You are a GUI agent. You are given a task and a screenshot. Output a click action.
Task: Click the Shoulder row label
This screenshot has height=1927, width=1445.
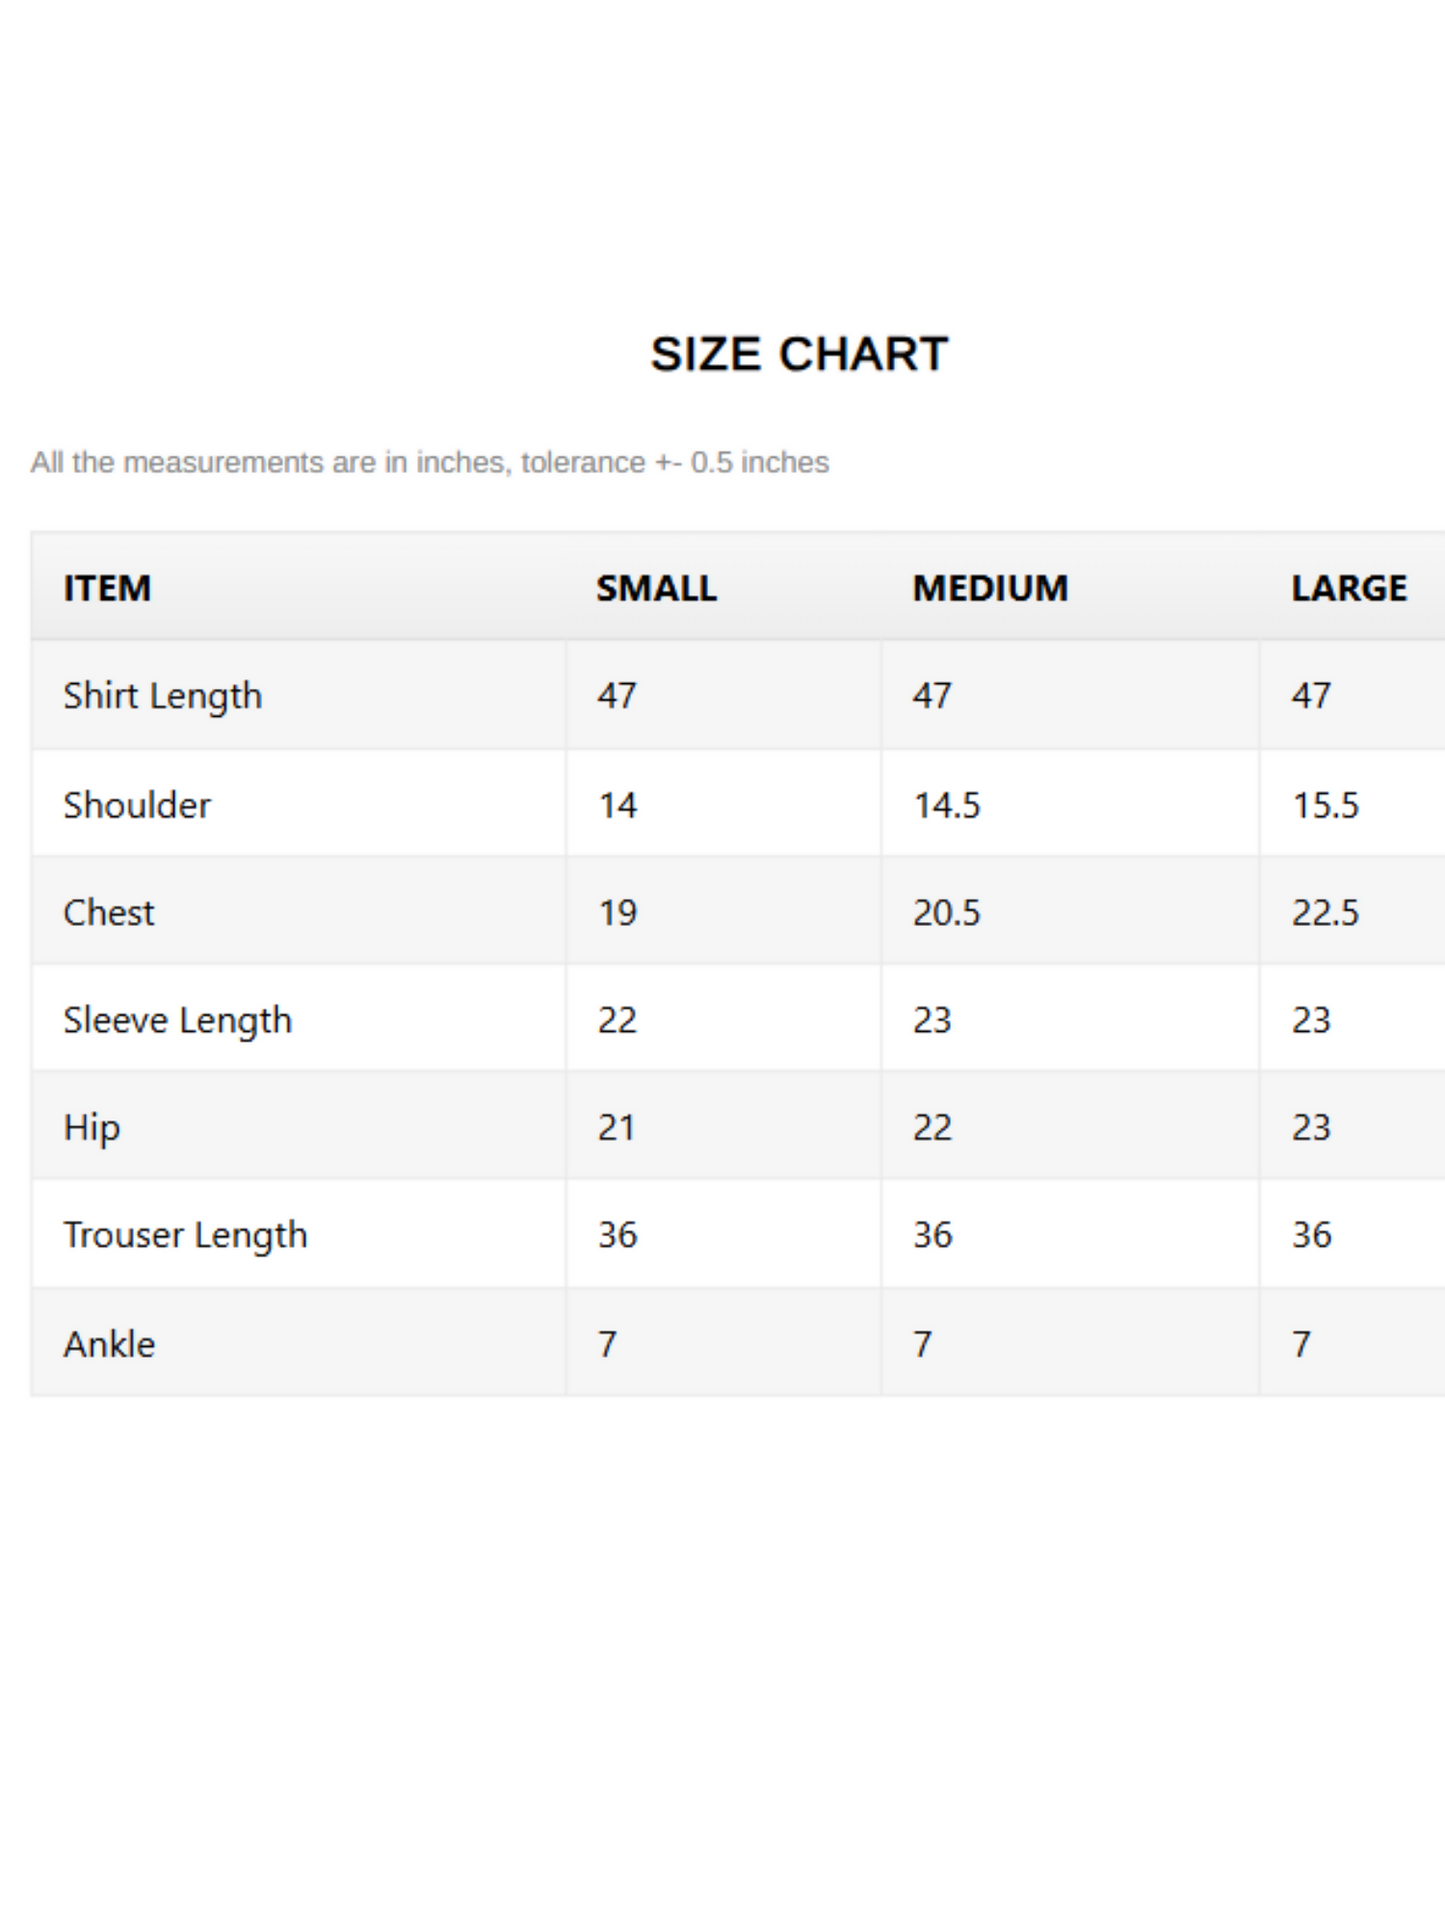coord(137,805)
